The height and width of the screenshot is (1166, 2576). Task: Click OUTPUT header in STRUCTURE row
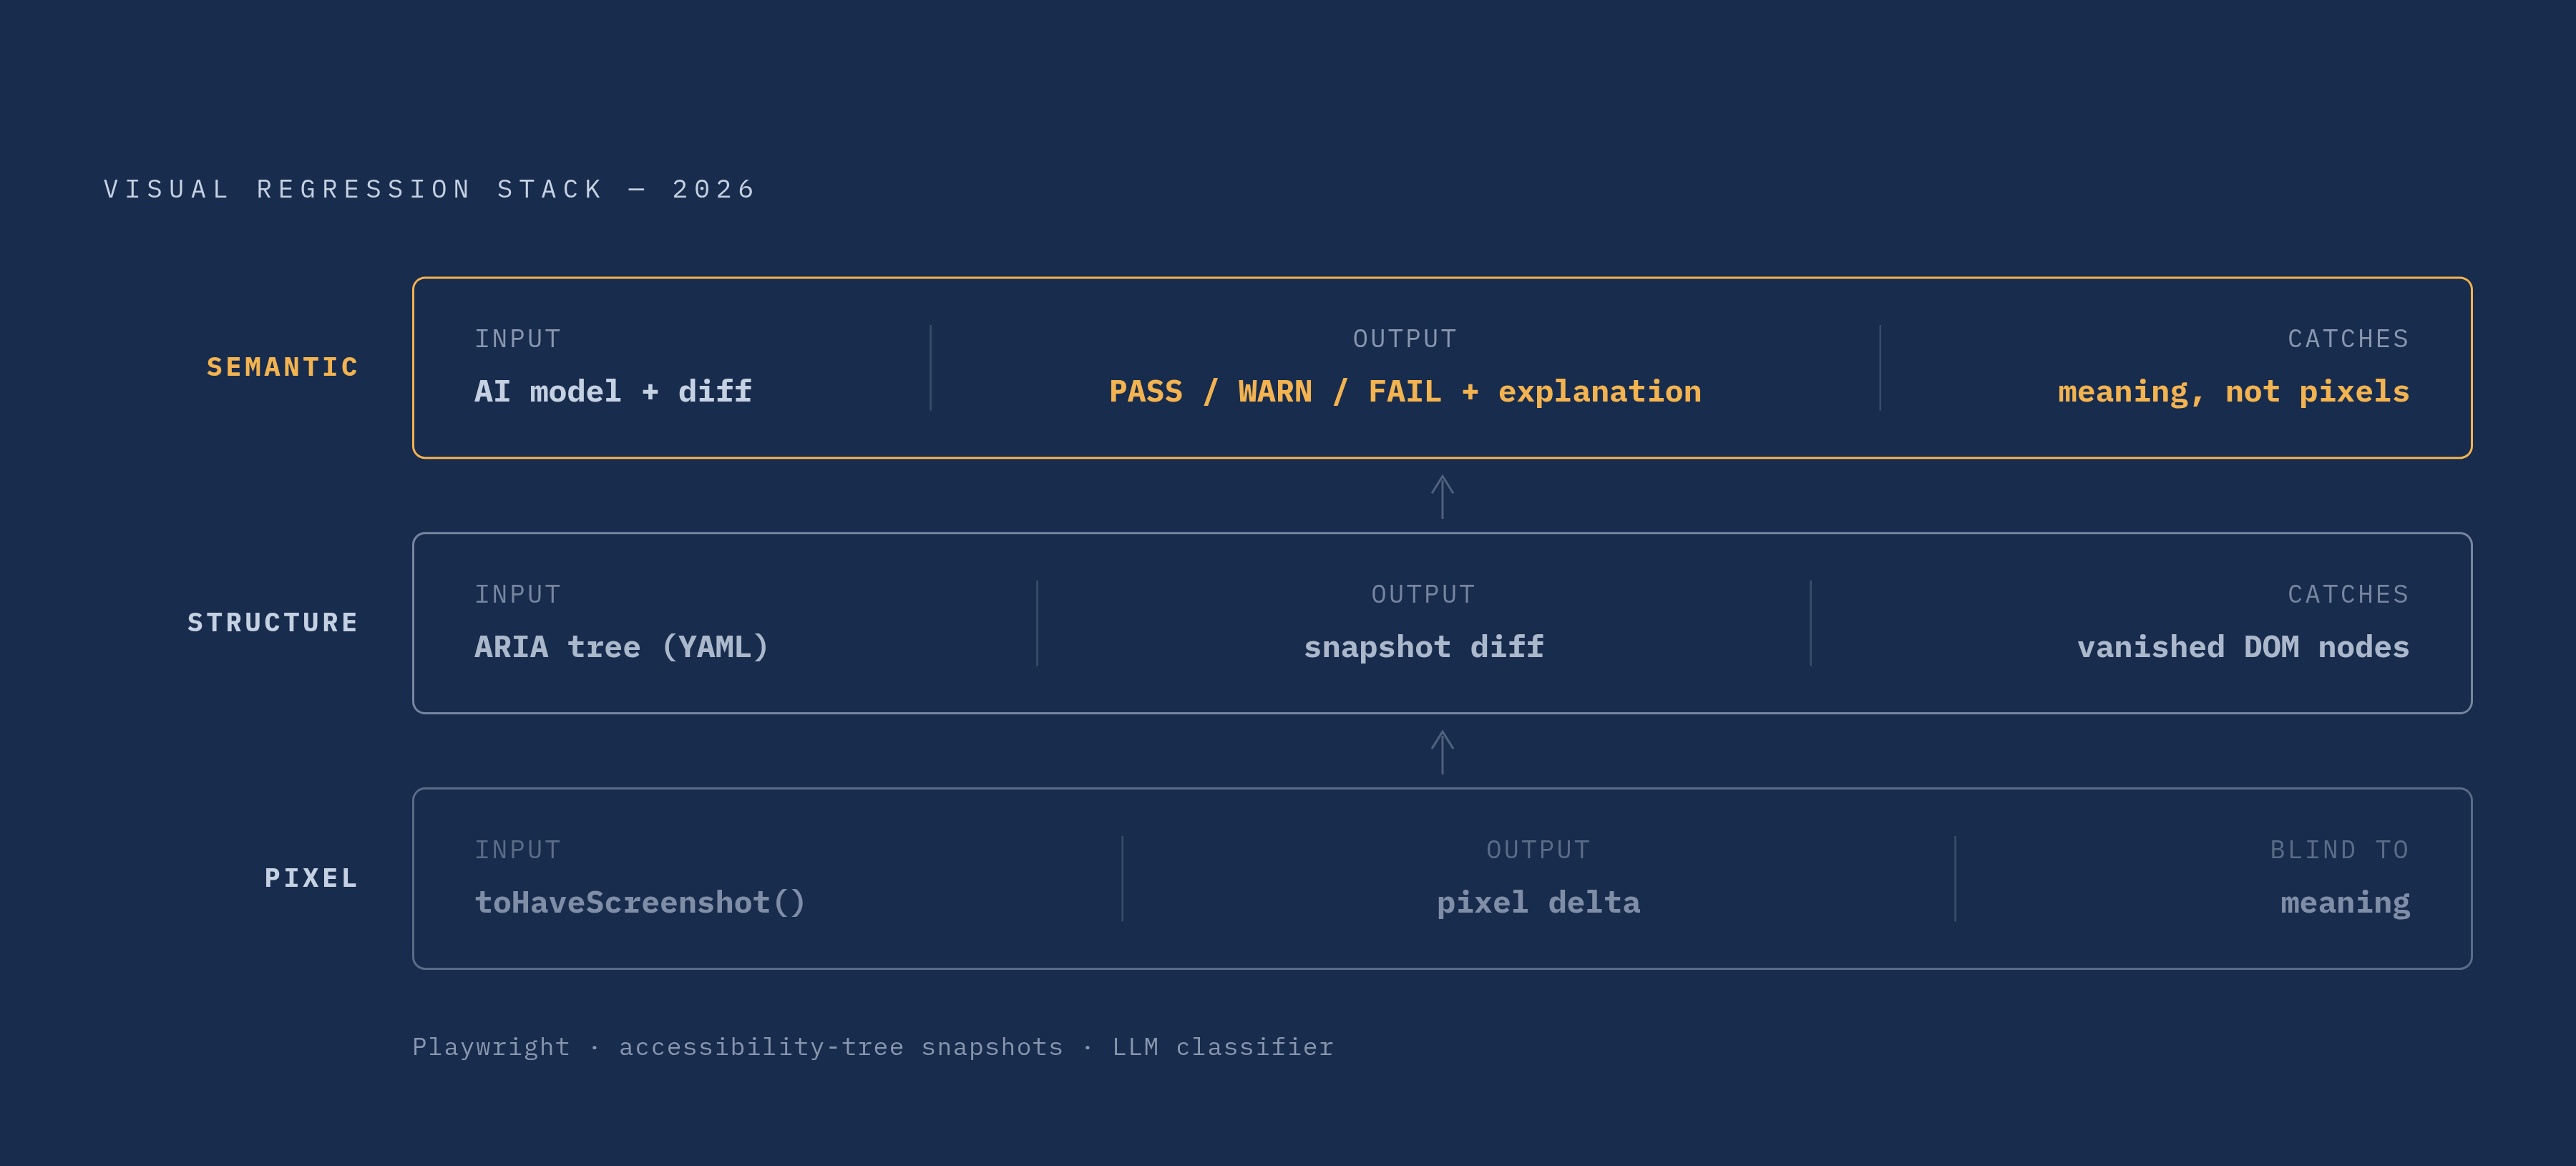coord(1423,594)
